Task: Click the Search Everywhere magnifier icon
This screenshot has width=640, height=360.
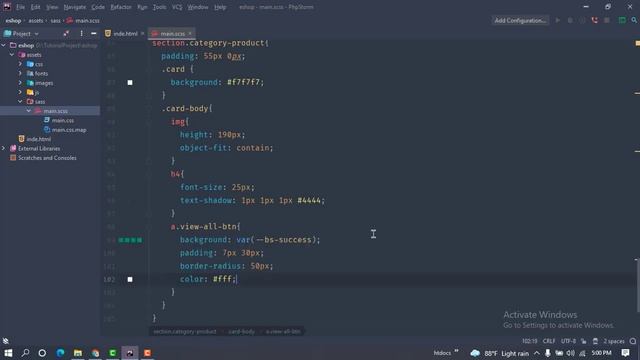Action: coord(634,20)
